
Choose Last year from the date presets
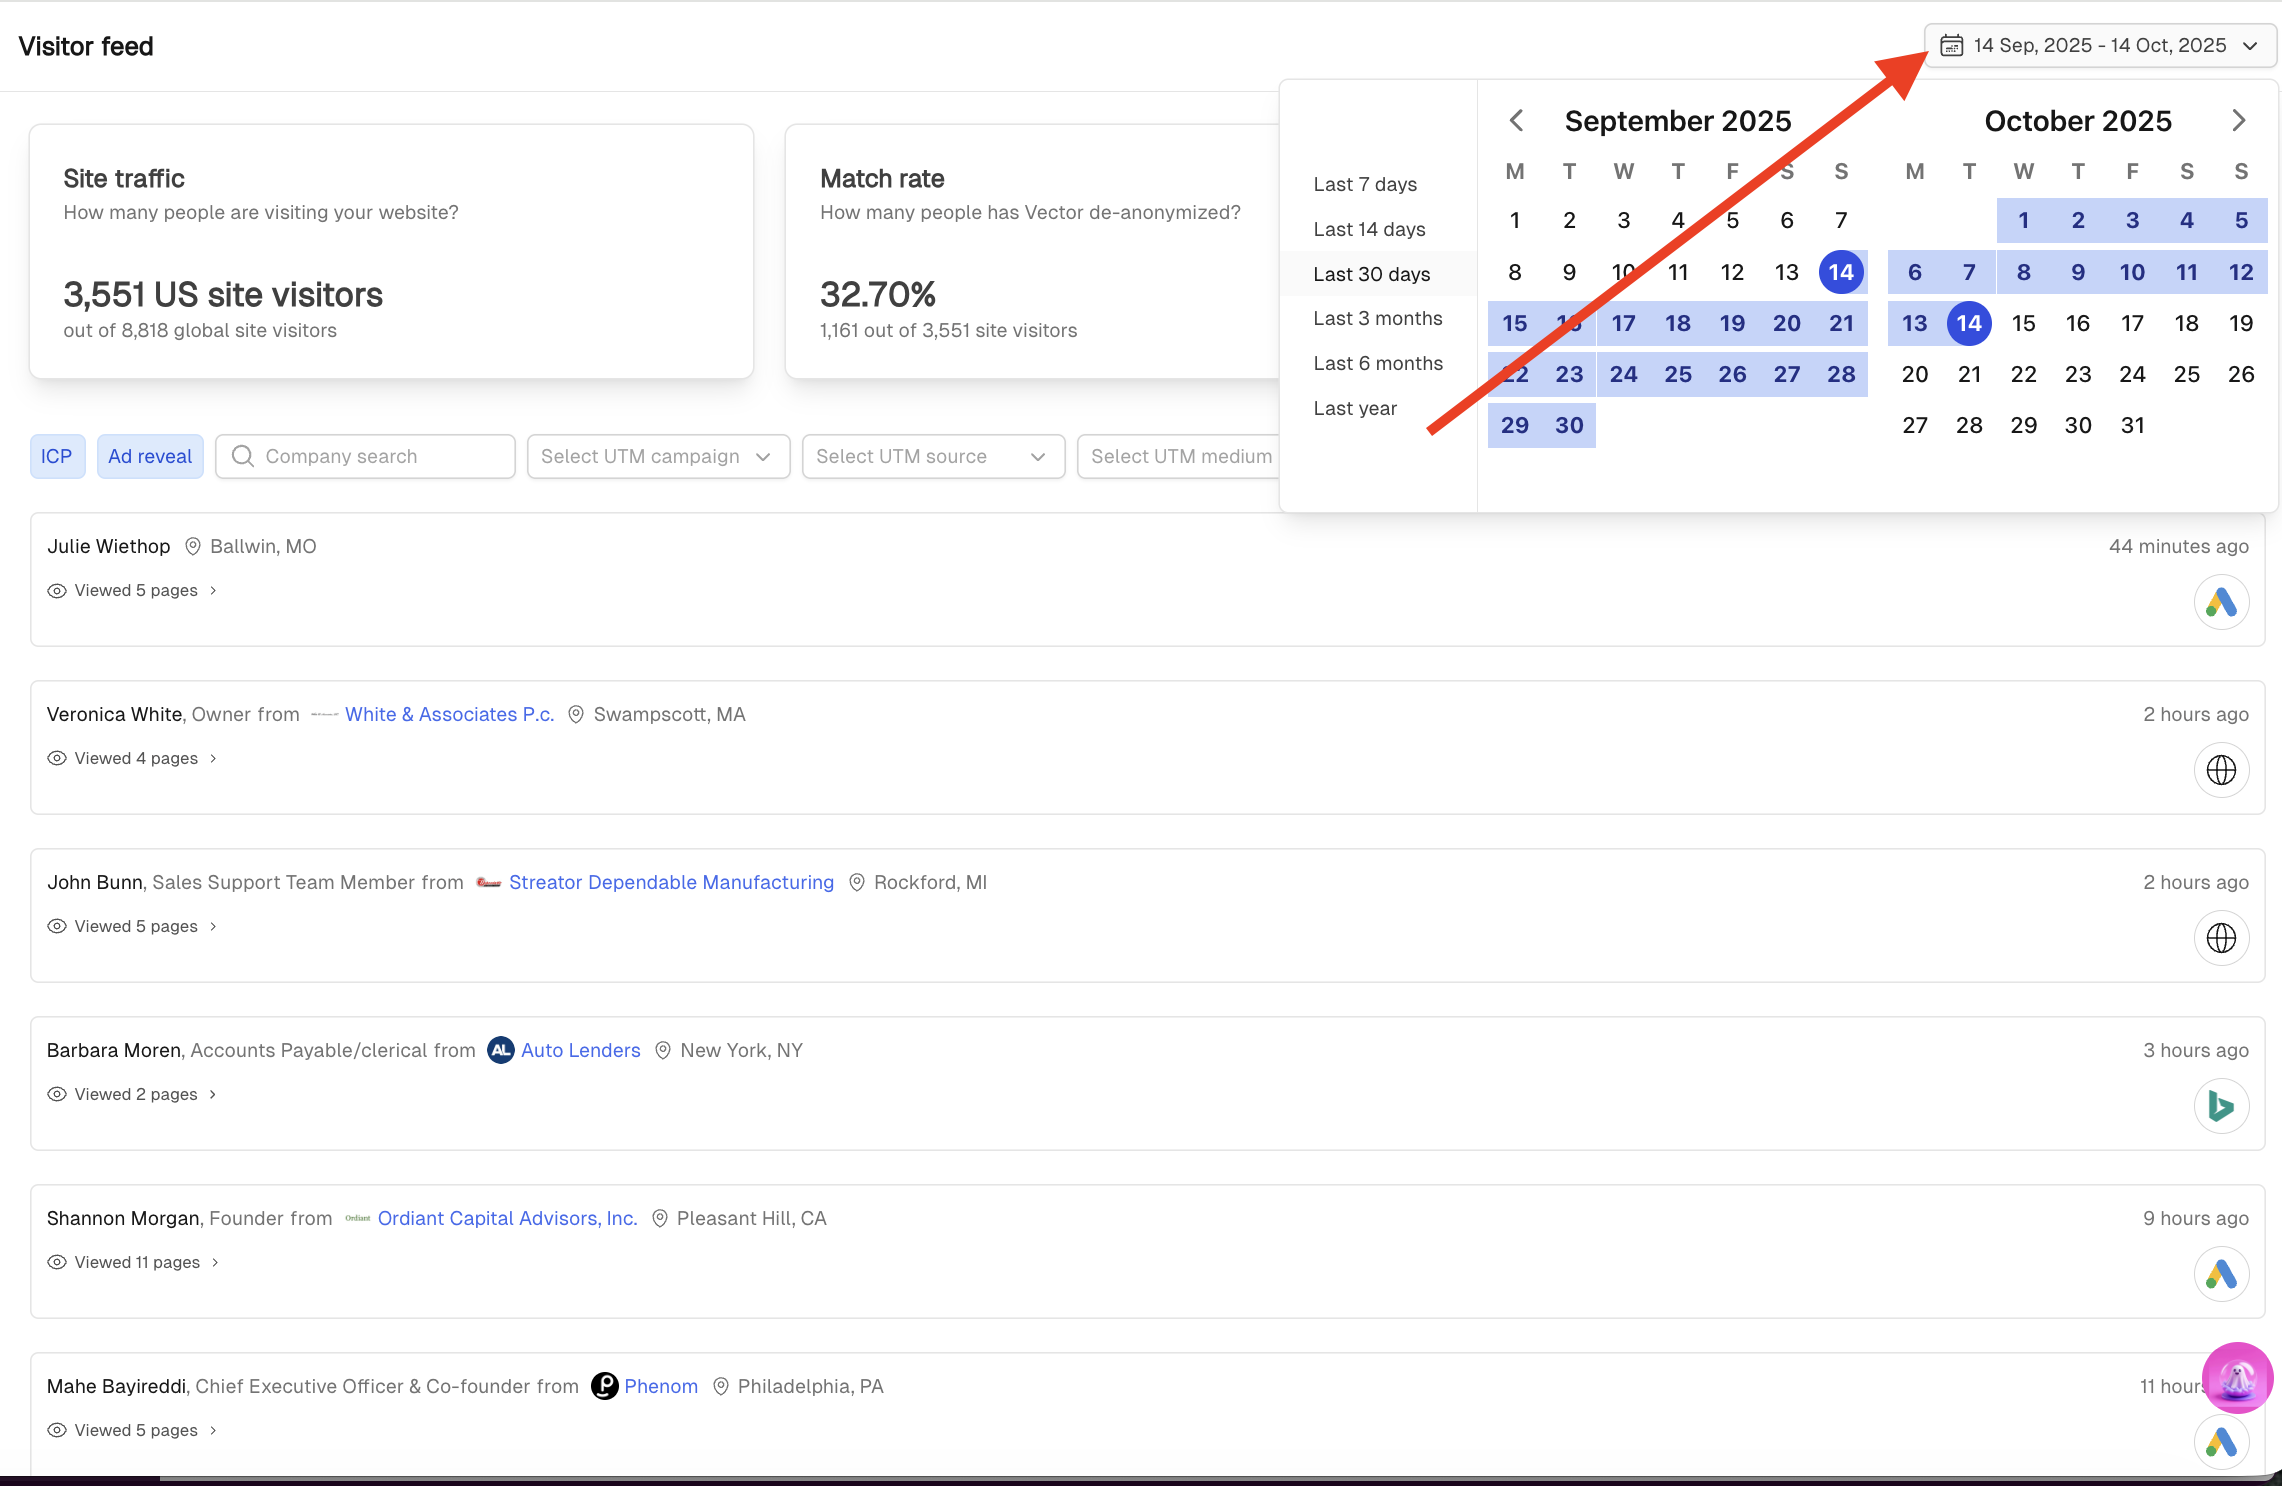1355,408
